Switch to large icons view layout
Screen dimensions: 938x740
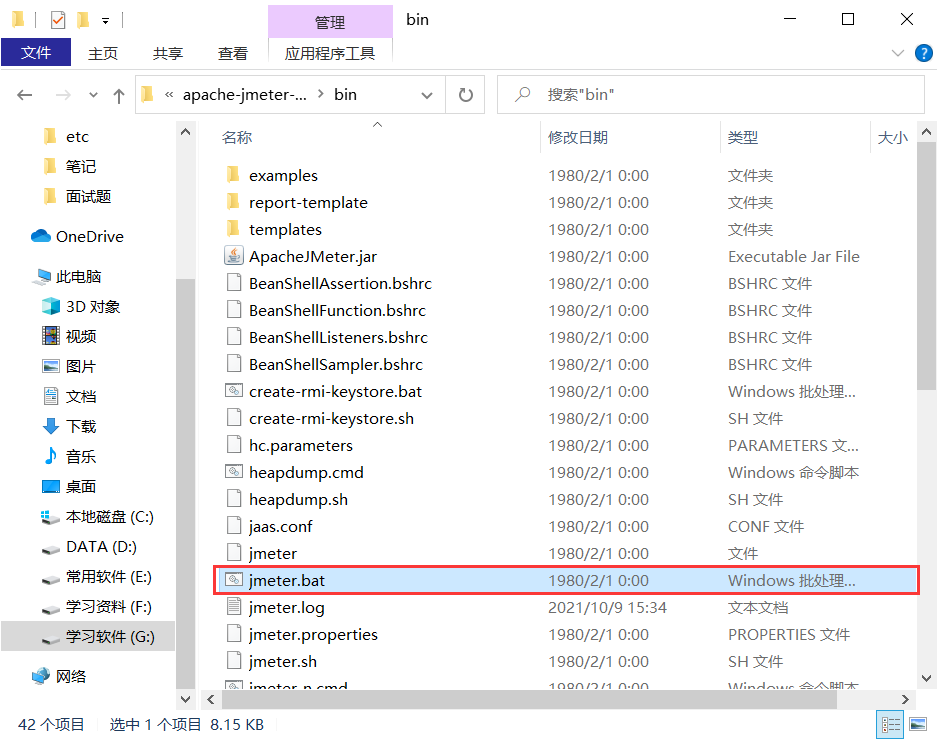[x=918, y=724]
